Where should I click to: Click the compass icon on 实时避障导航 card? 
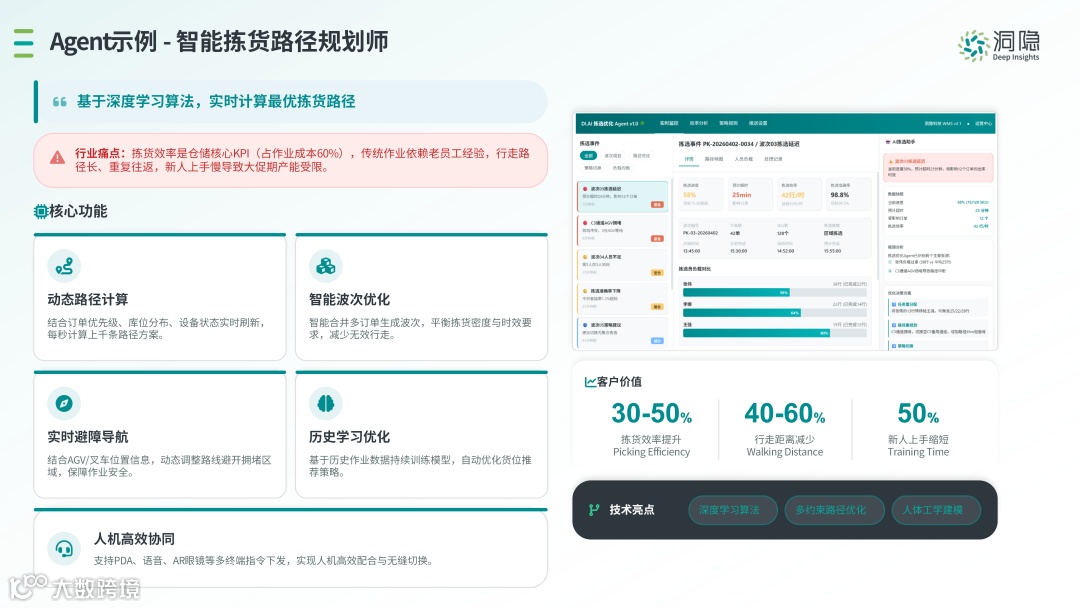pos(64,403)
